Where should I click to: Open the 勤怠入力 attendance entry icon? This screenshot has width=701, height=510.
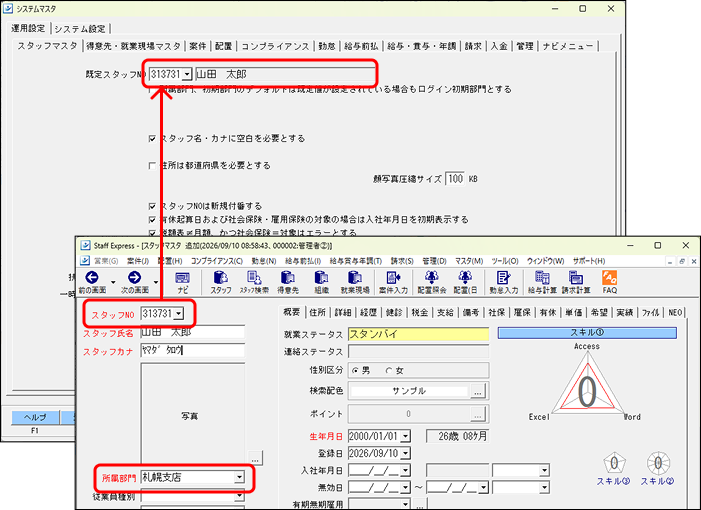[503, 278]
